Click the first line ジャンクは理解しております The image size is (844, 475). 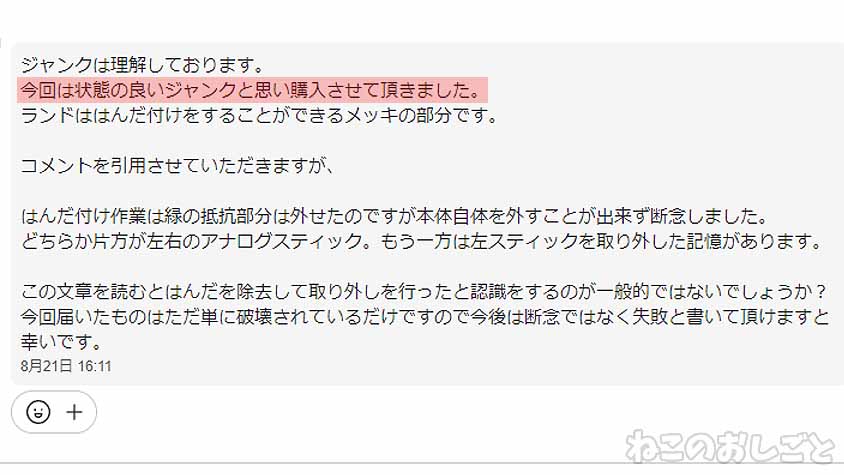click(x=143, y=65)
